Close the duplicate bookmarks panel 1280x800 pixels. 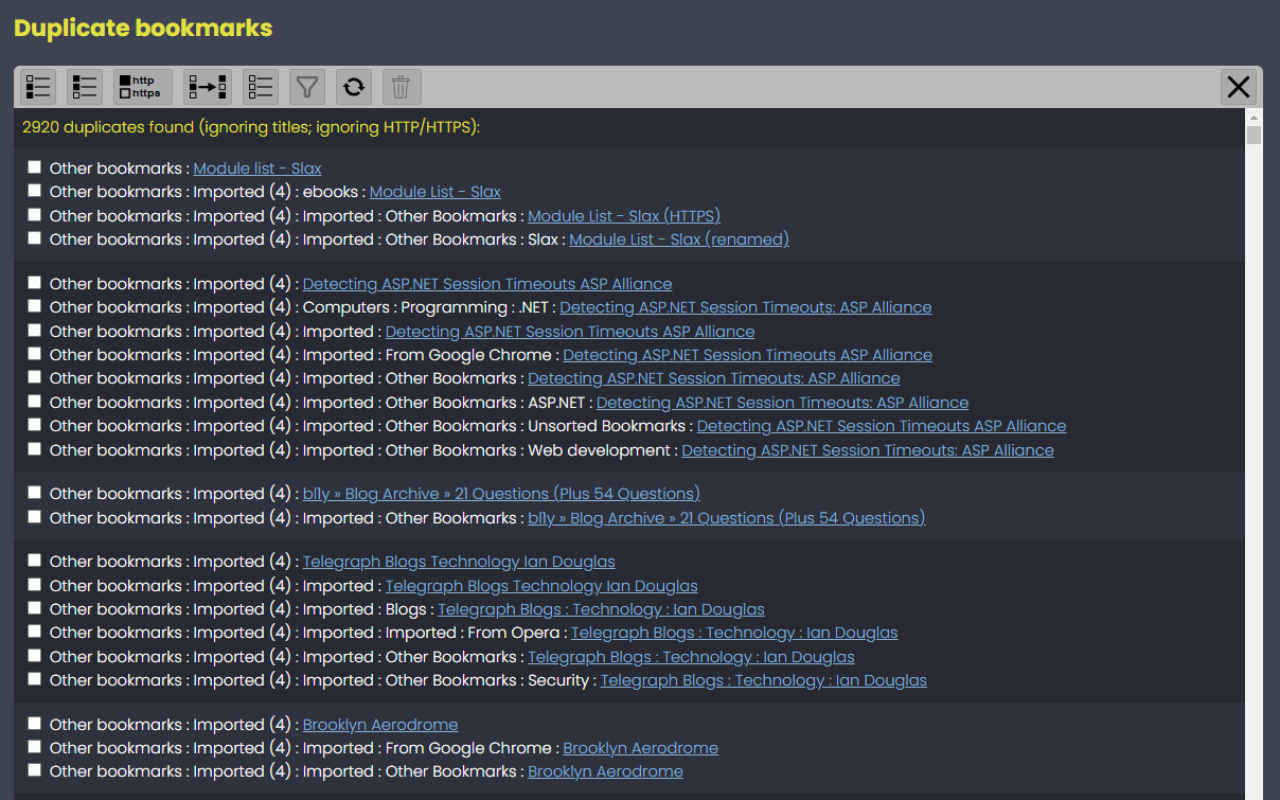coord(1238,87)
